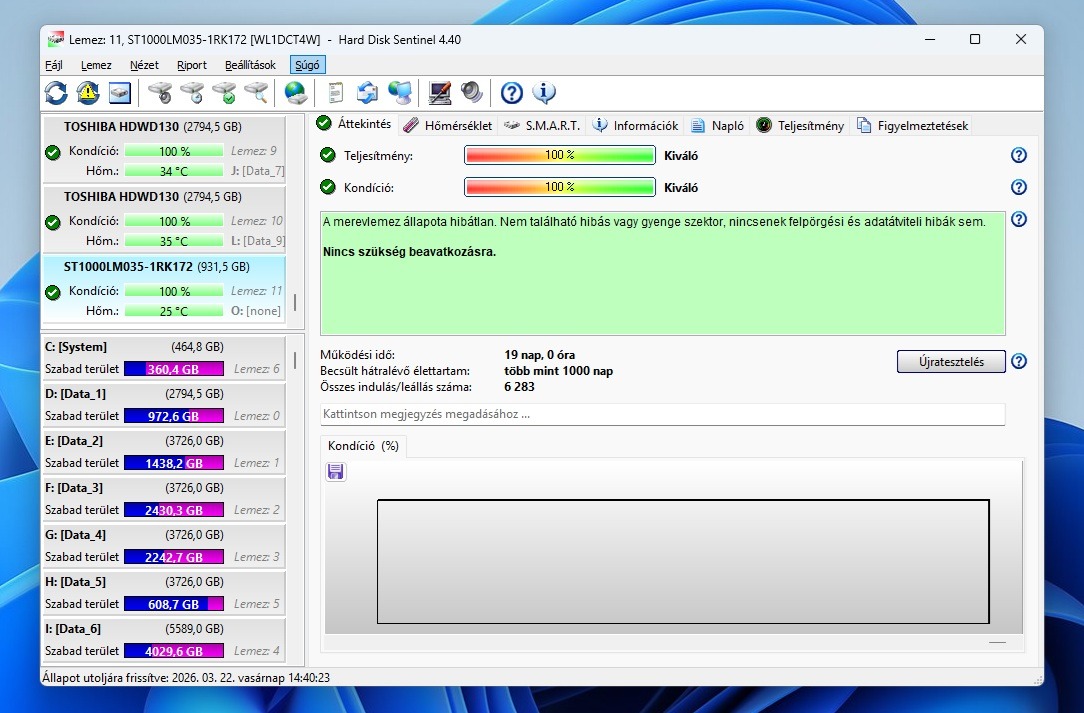Select the TOSHIBA HDWD130 Lemez 10 disk
This screenshot has width=1084, height=713.
coord(165,219)
